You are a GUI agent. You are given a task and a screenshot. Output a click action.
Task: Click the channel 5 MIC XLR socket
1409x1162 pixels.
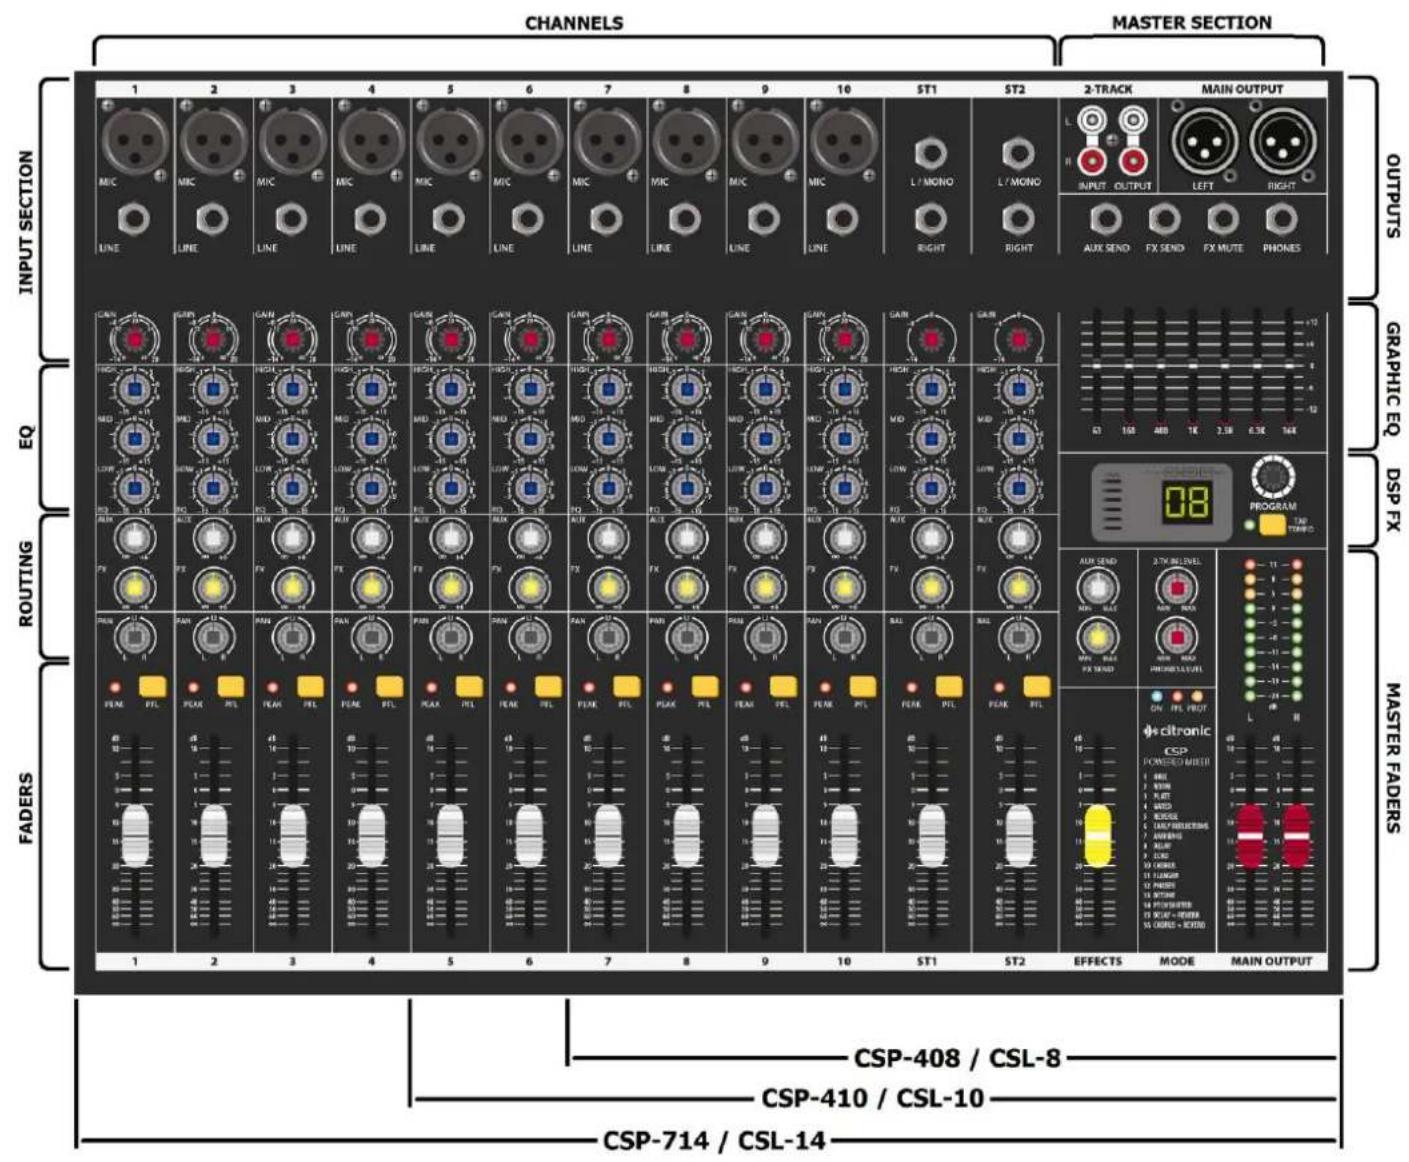click(449, 140)
